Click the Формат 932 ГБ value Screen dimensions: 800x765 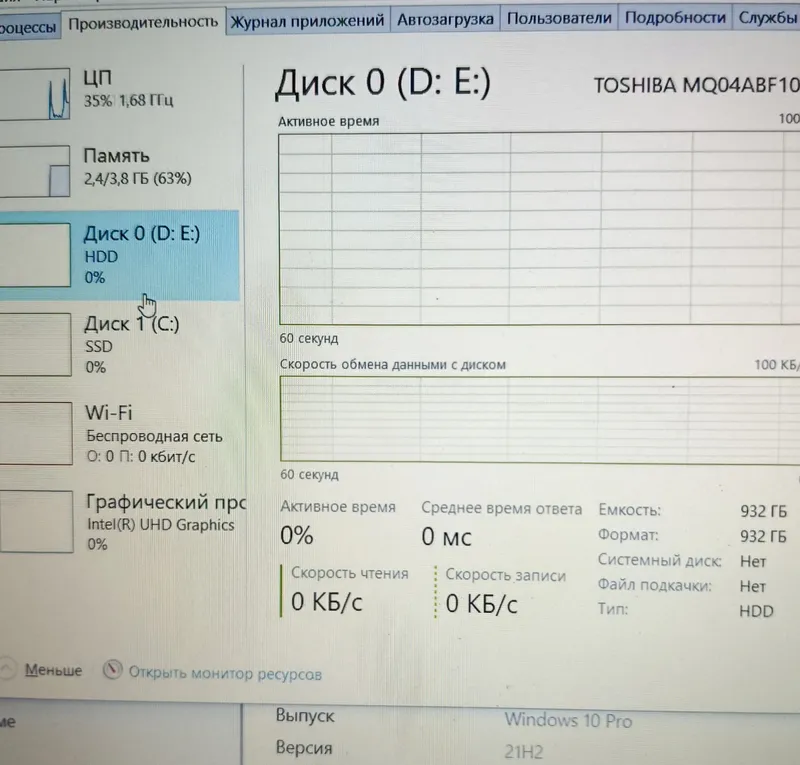pos(763,536)
